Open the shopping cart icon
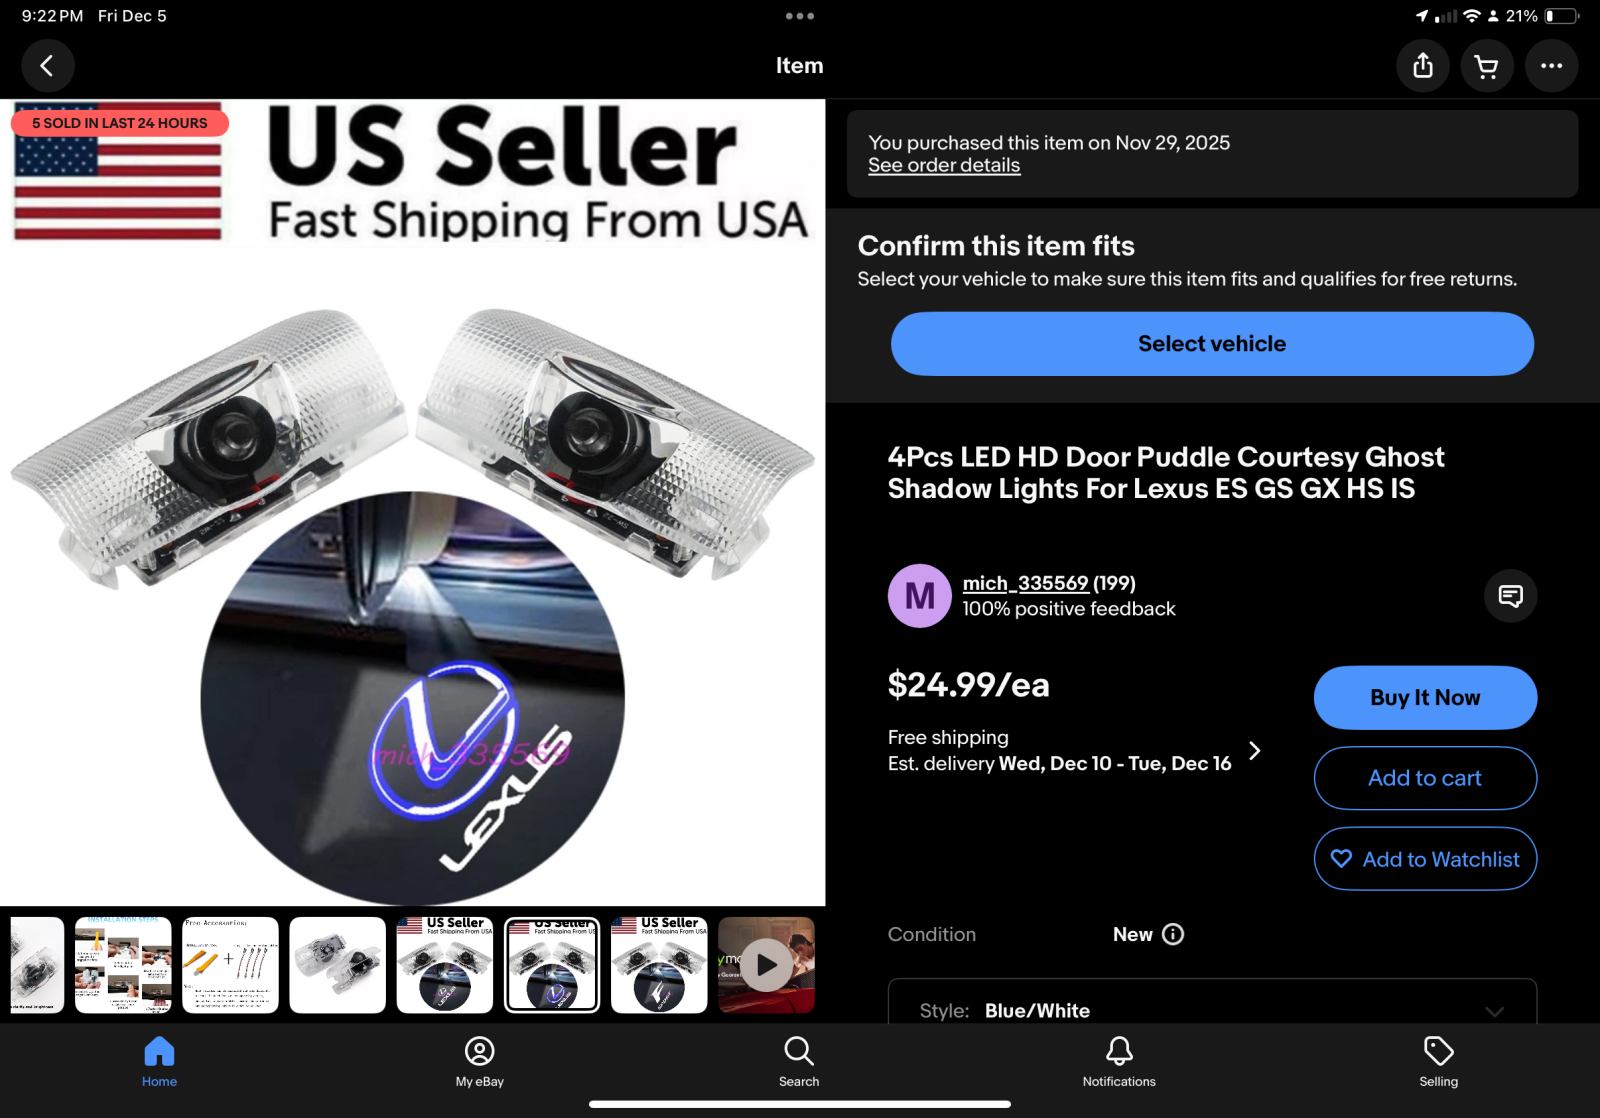This screenshot has height=1118, width=1600. click(1487, 66)
